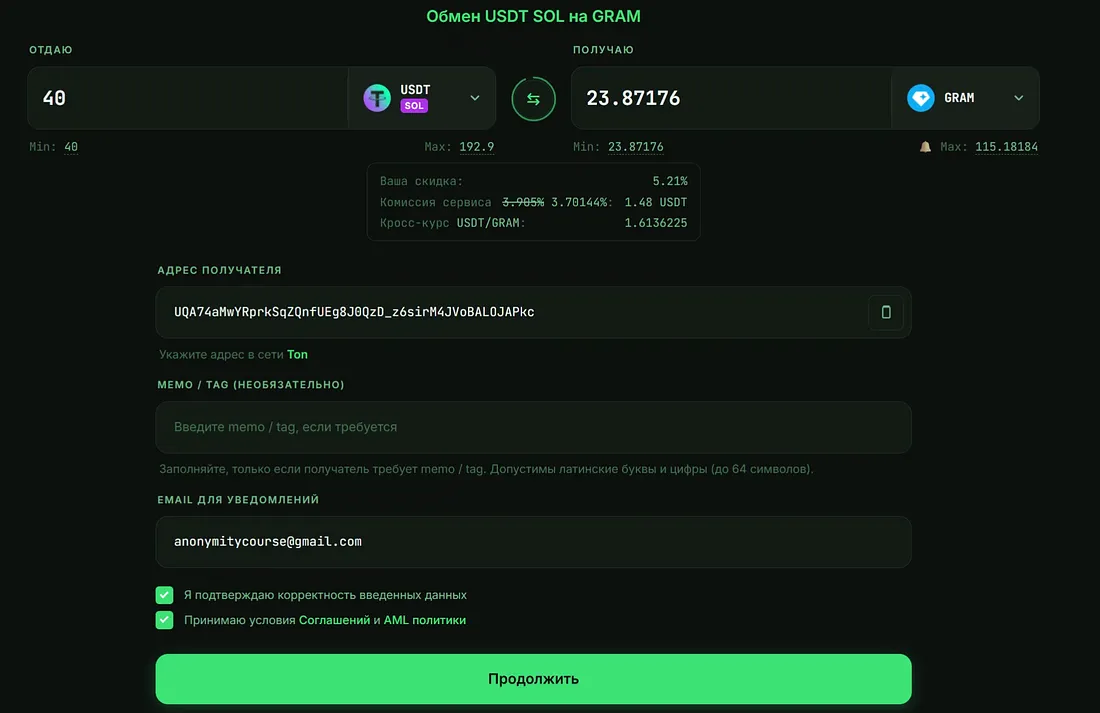The height and width of the screenshot is (713, 1100).
Task: Set receive amount to Max 115.18184
Action: [x=1006, y=147]
